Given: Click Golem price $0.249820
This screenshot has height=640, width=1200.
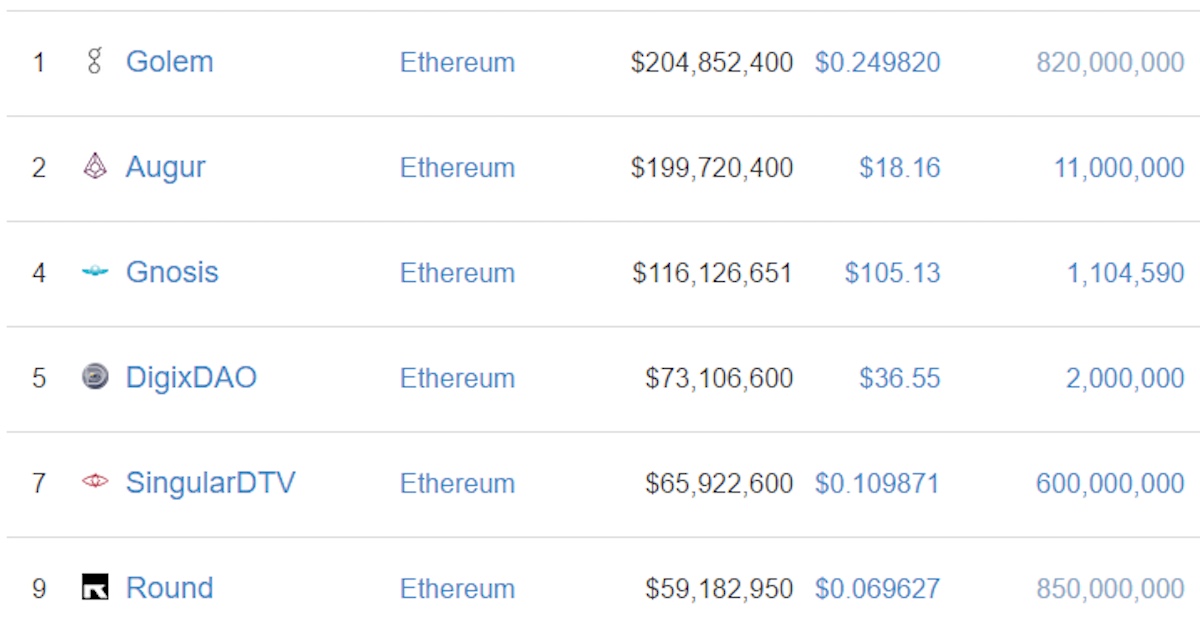Looking at the screenshot, I should (877, 62).
